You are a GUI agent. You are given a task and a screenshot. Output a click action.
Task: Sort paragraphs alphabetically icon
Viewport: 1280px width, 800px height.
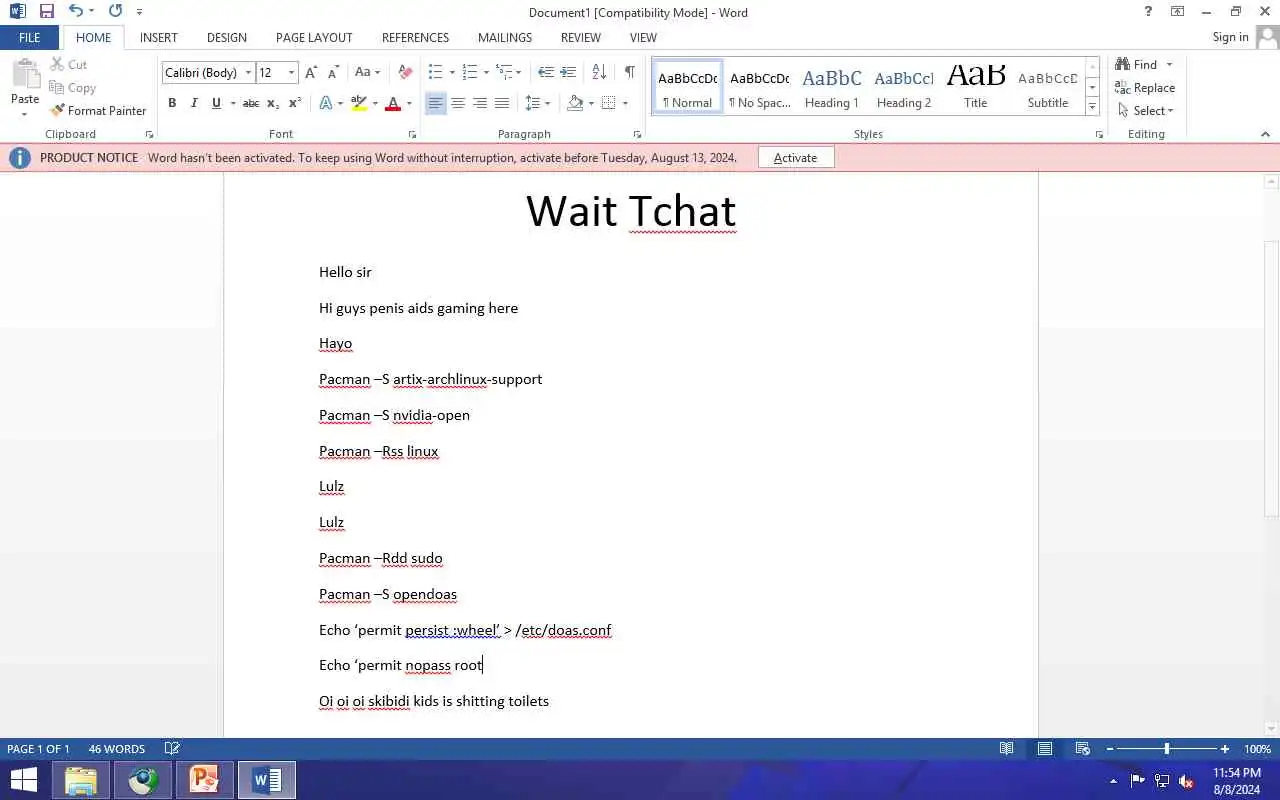point(599,72)
